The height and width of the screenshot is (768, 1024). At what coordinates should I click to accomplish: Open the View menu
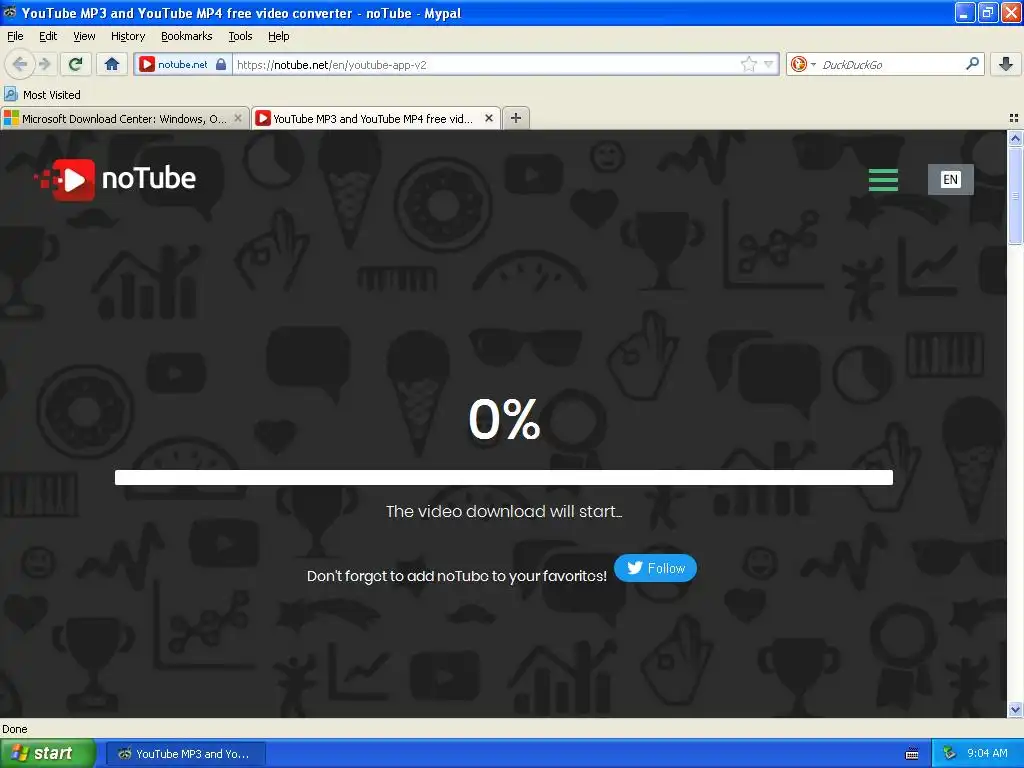pyautogui.click(x=84, y=36)
